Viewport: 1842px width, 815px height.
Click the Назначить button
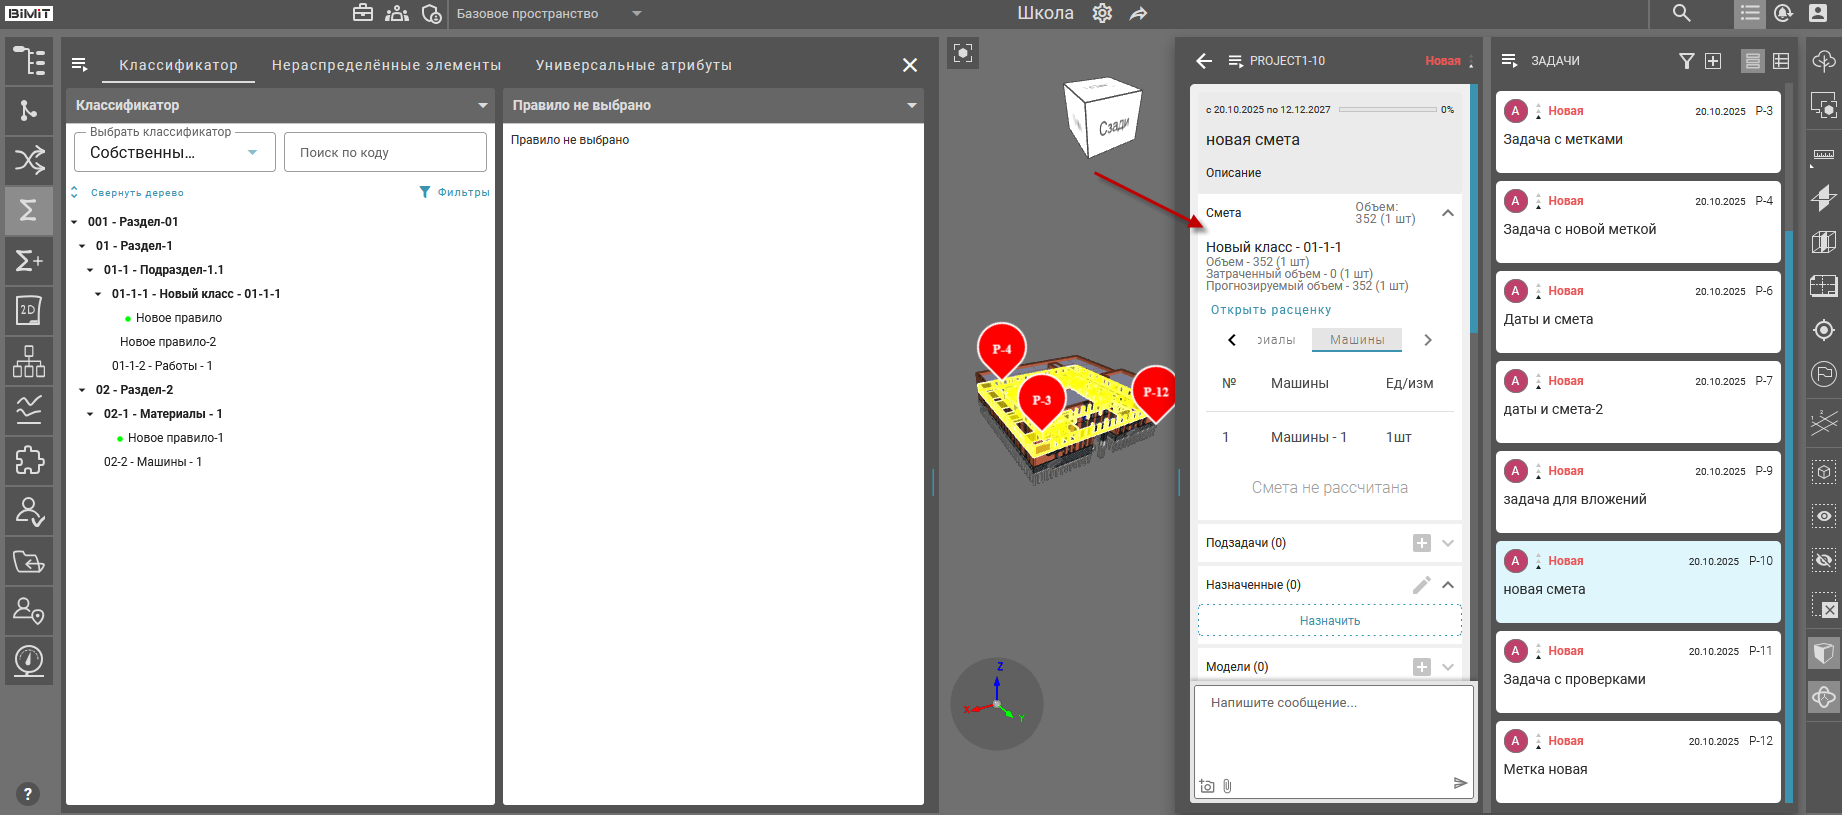click(x=1329, y=621)
